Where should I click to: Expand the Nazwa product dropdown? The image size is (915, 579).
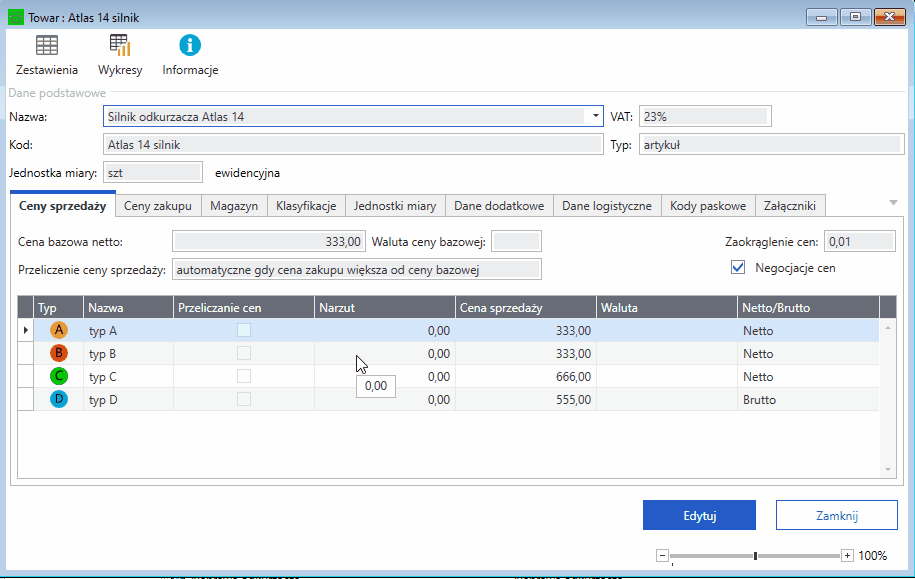(x=596, y=116)
